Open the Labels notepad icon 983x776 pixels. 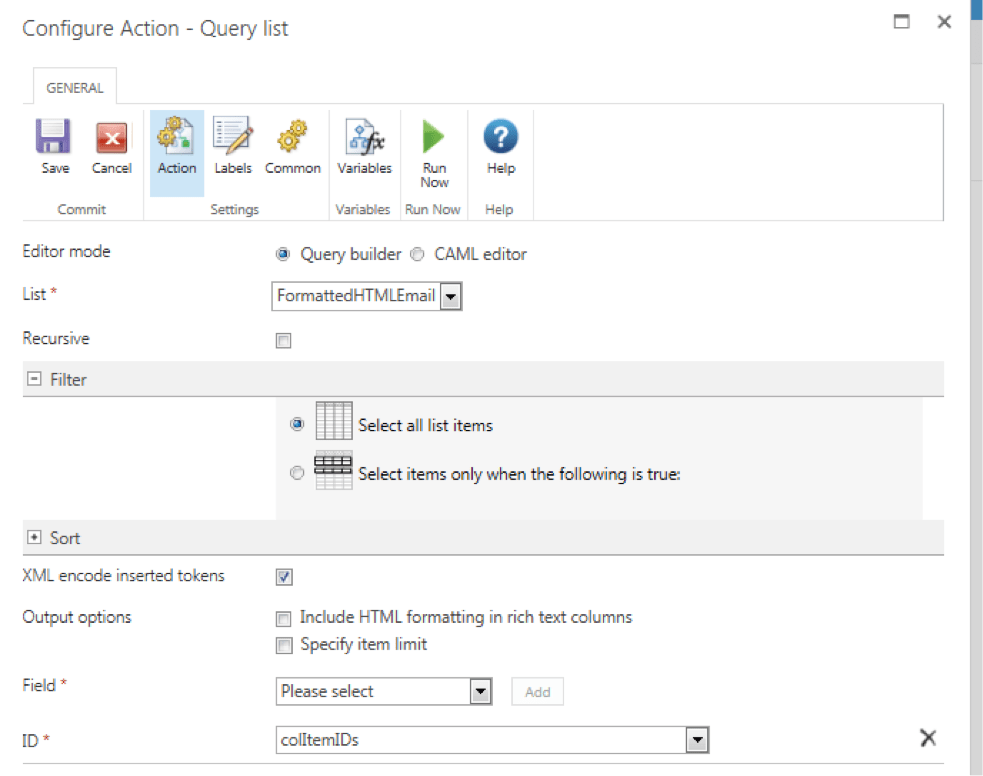233,135
